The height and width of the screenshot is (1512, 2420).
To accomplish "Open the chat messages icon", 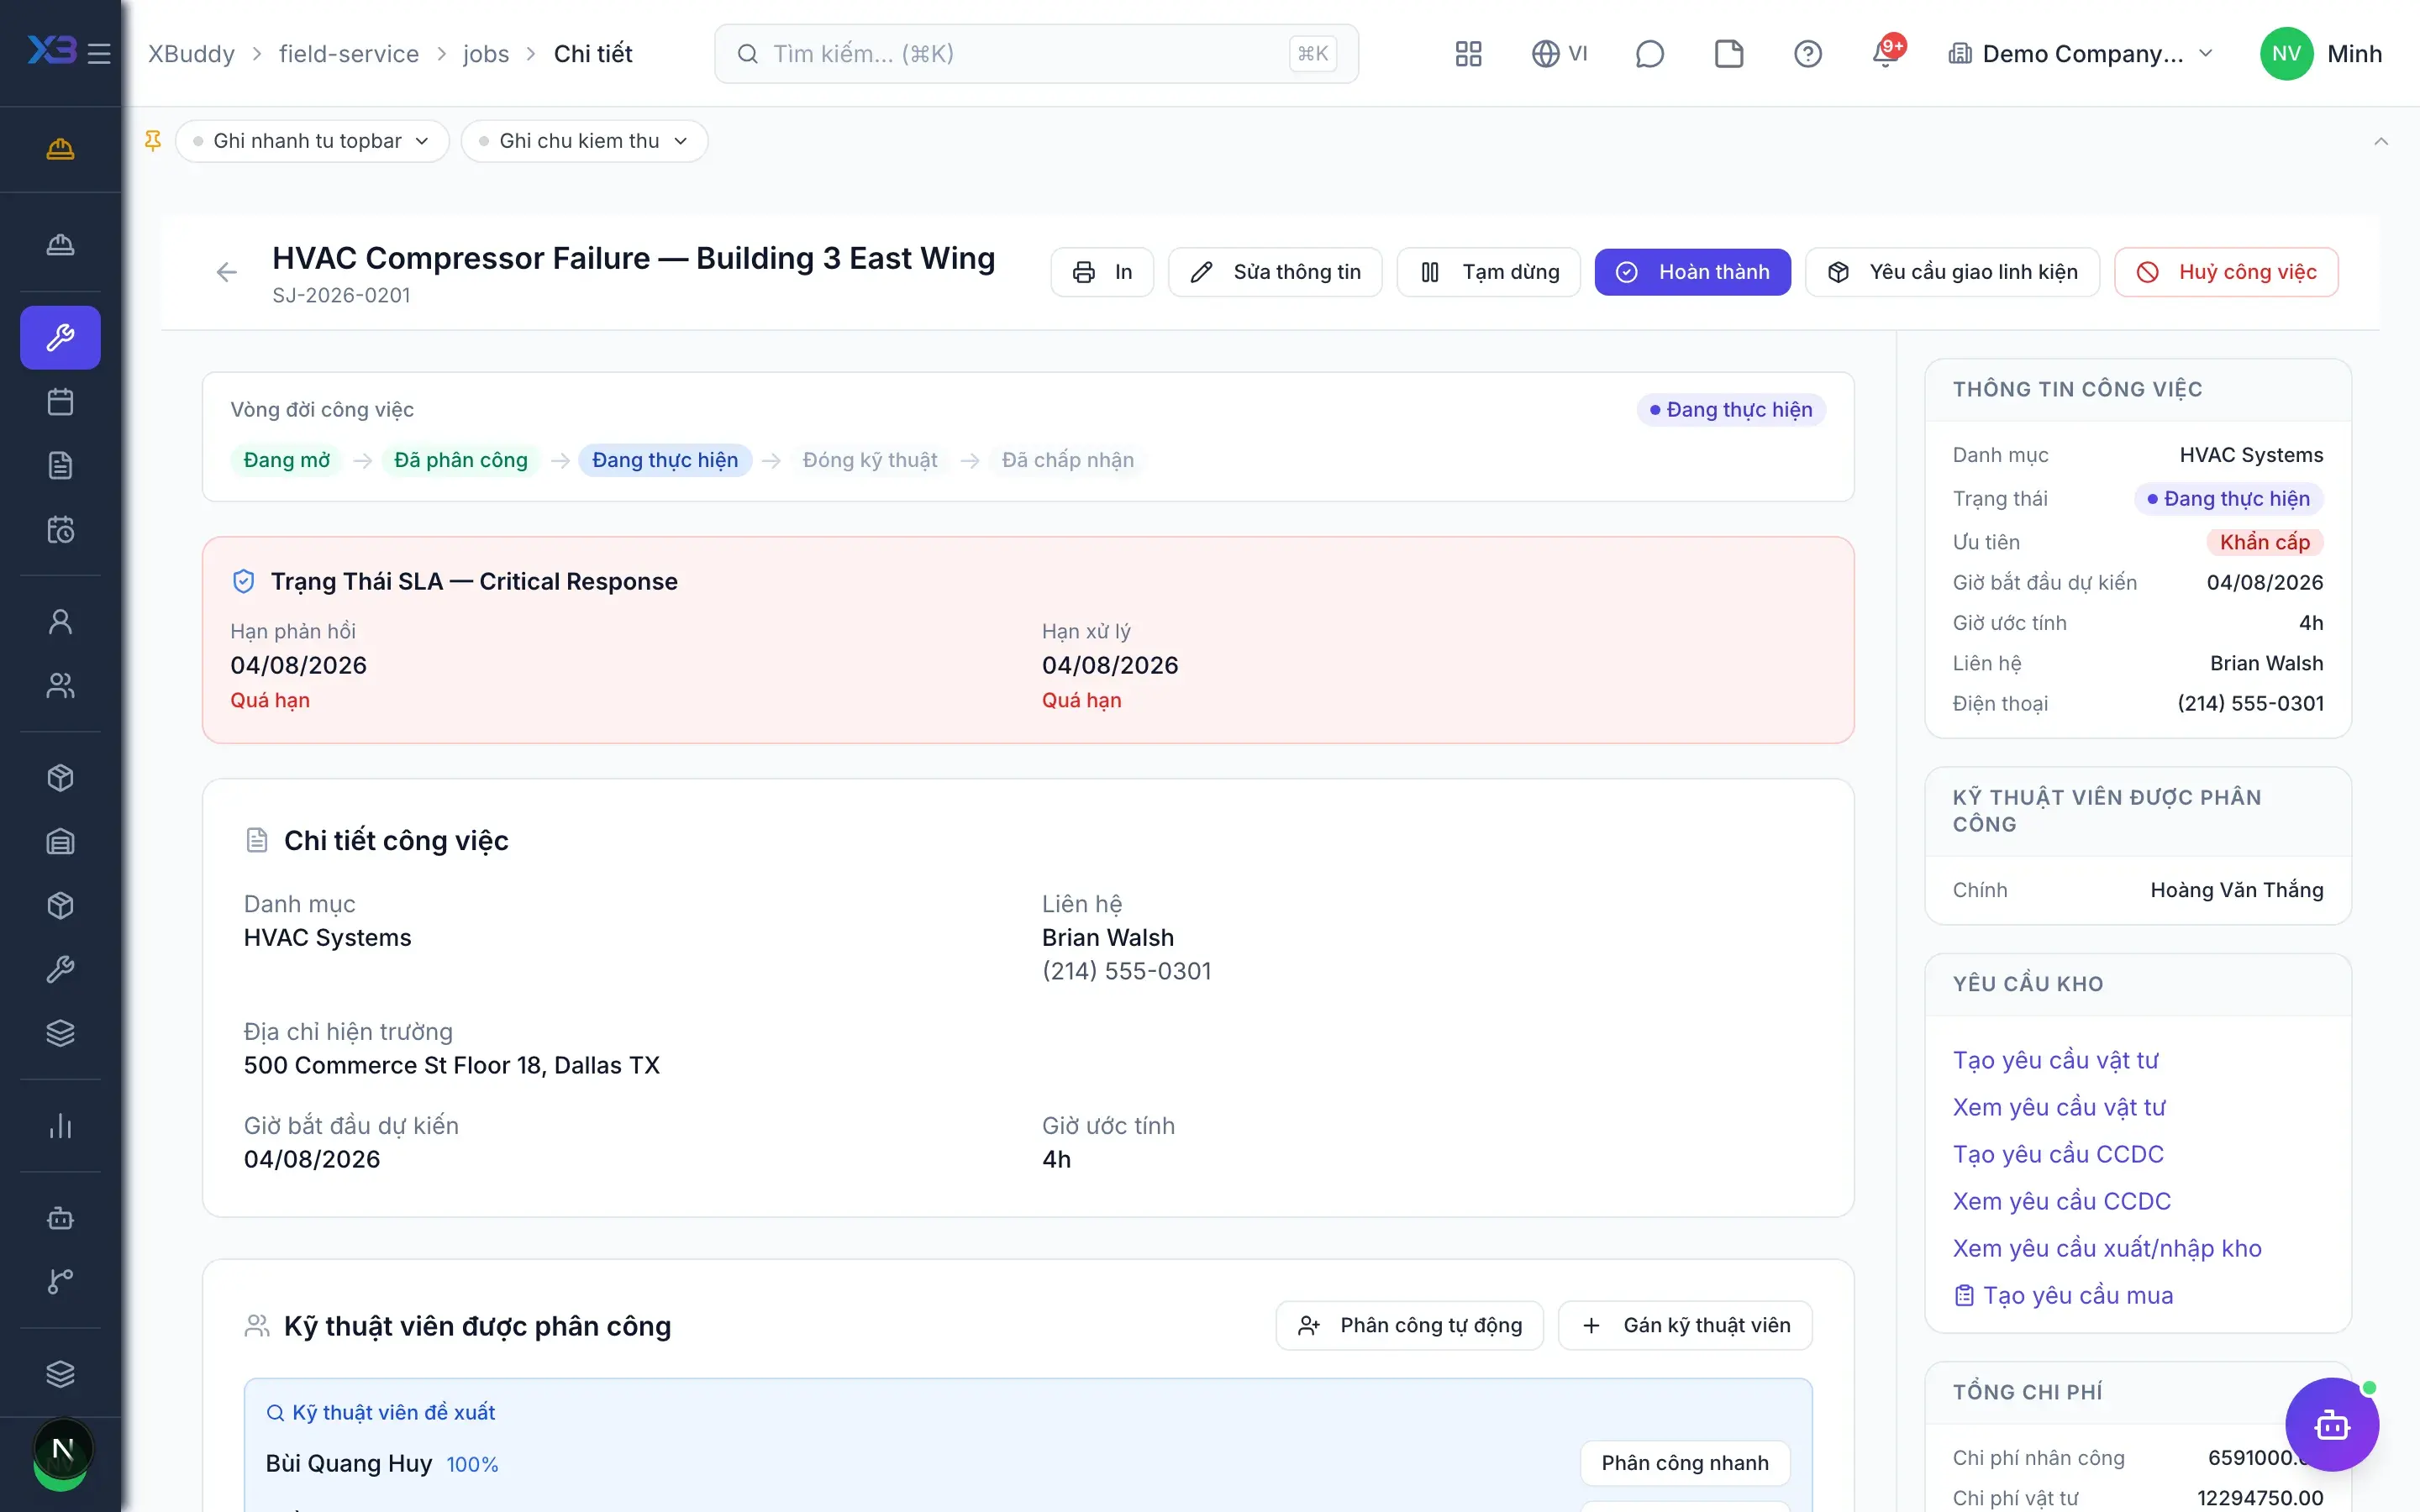I will [x=1649, y=53].
